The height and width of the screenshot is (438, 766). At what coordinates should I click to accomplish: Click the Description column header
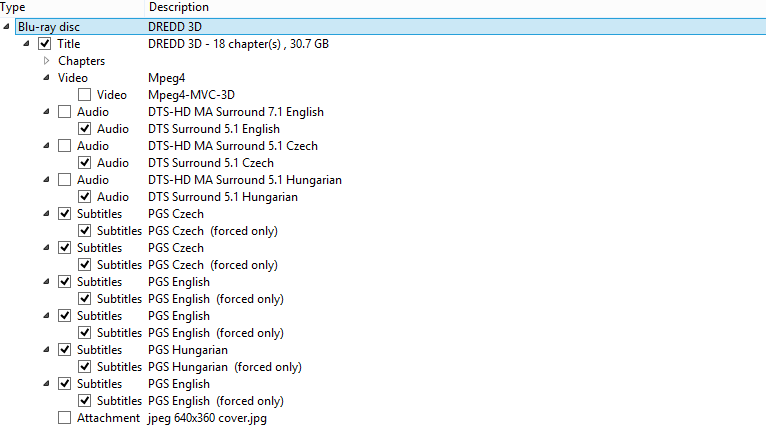click(455, 7)
